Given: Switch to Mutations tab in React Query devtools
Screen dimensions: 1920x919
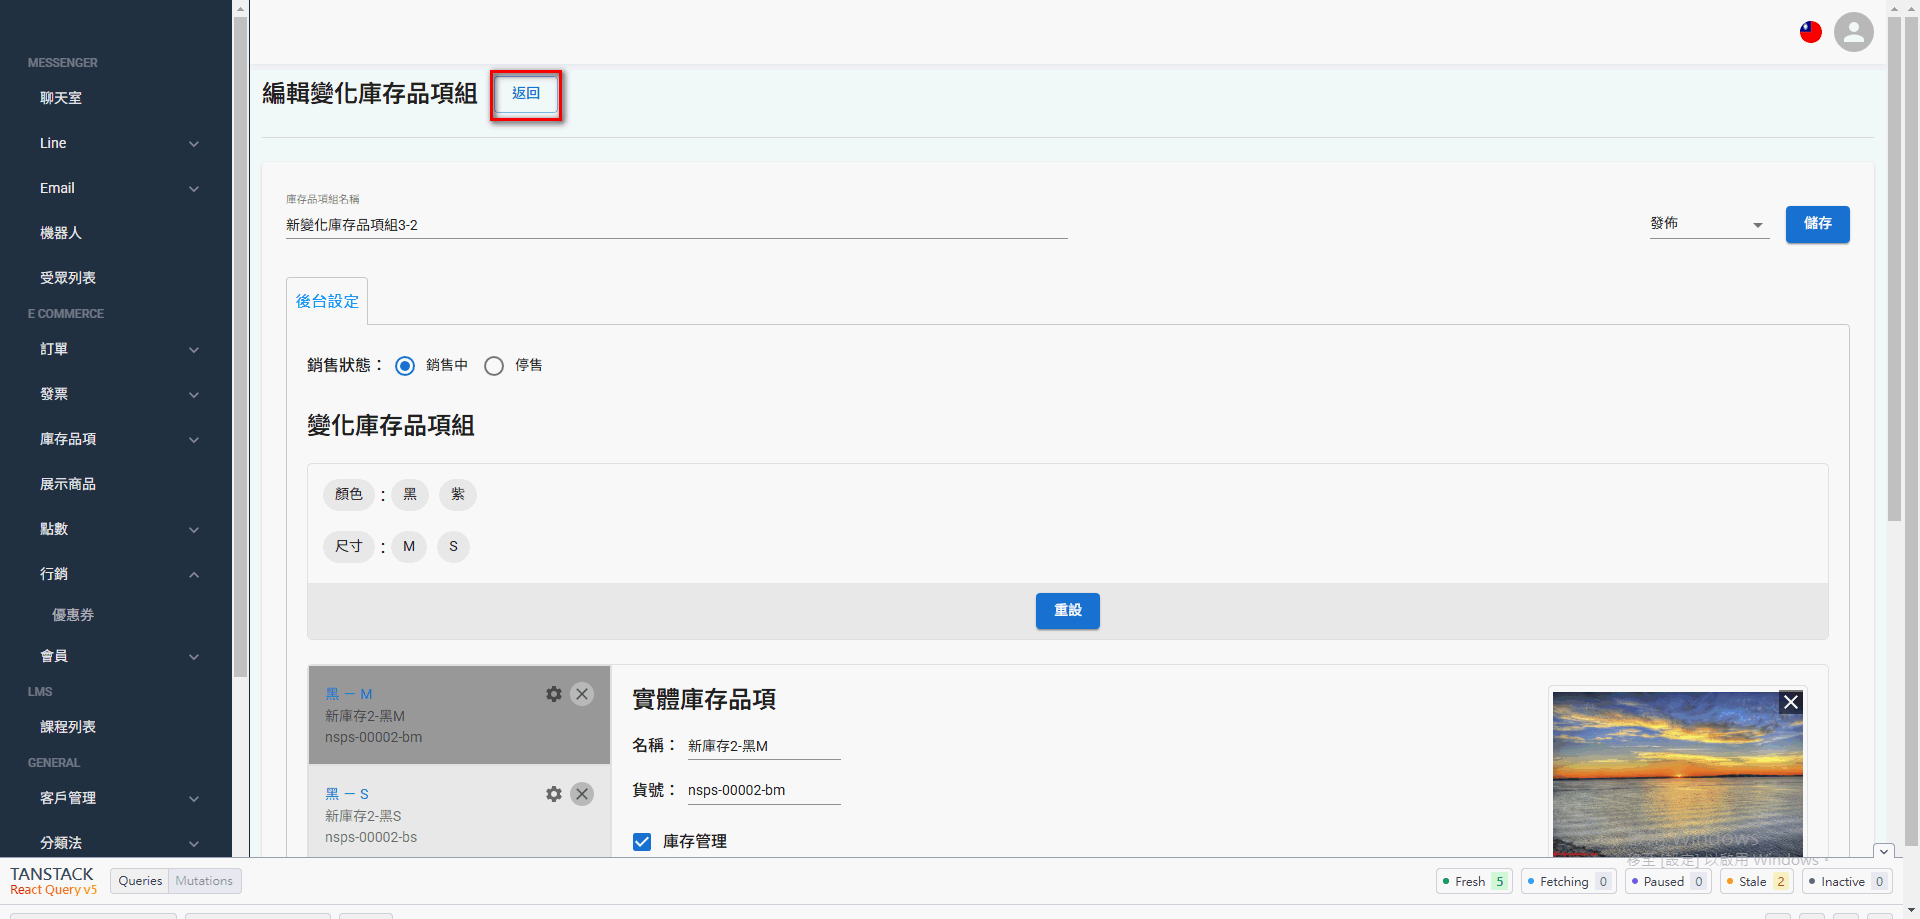Looking at the screenshot, I should tap(204, 881).
